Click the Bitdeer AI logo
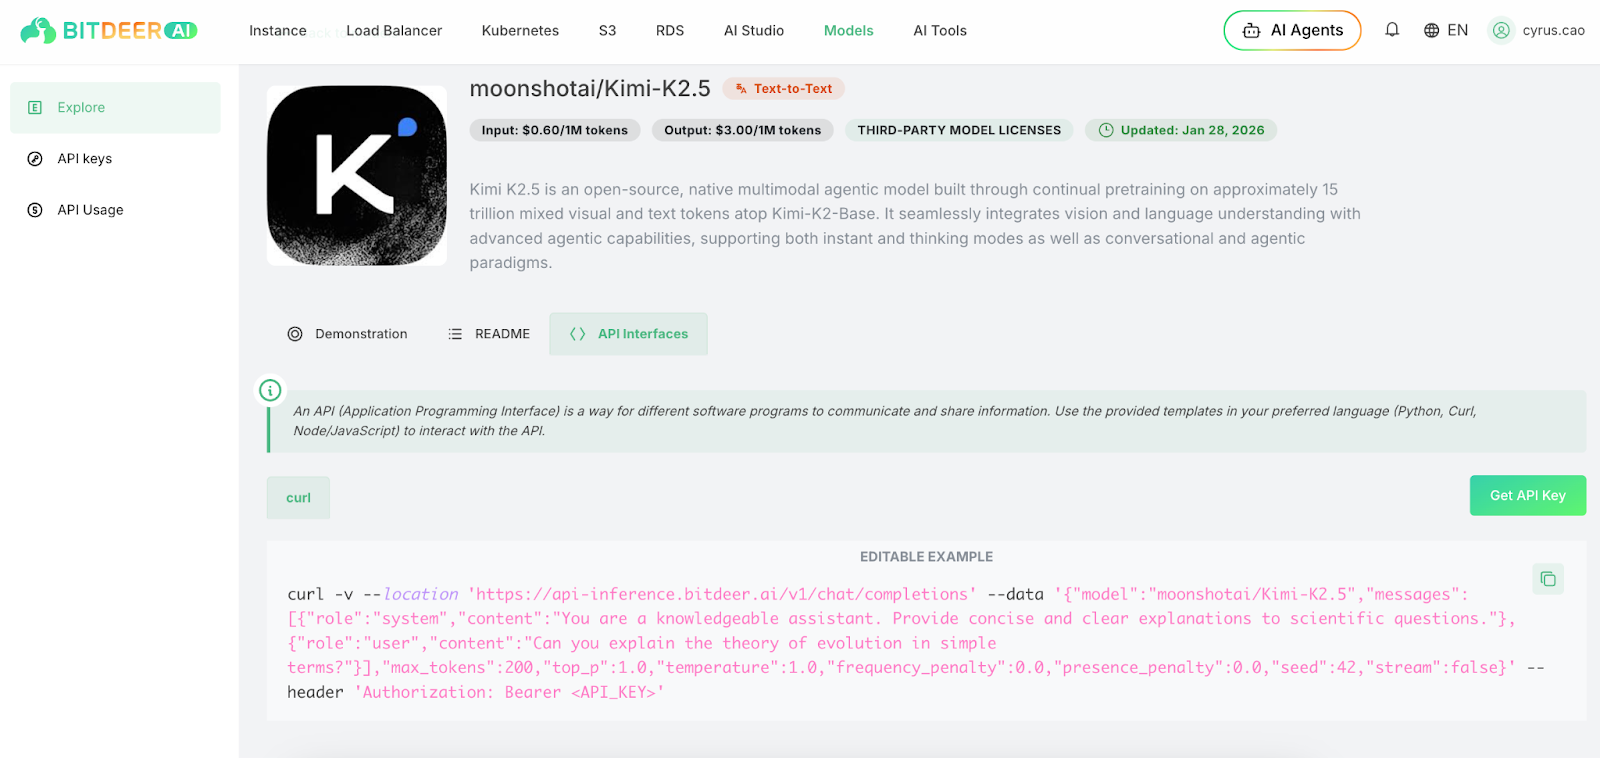1600x758 pixels. [109, 31]
